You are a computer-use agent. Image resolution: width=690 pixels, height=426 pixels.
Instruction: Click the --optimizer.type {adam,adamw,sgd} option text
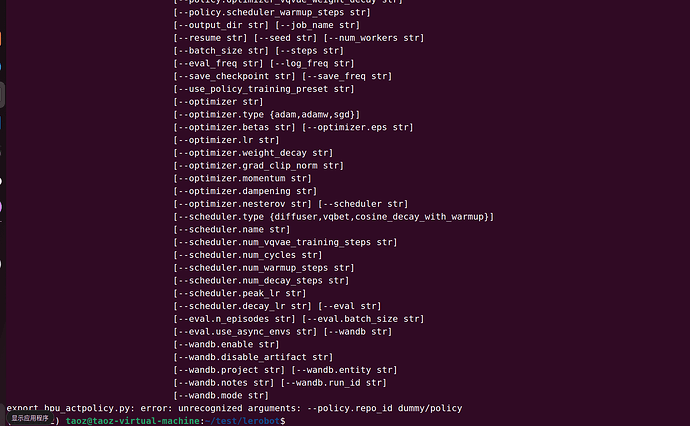267,114
